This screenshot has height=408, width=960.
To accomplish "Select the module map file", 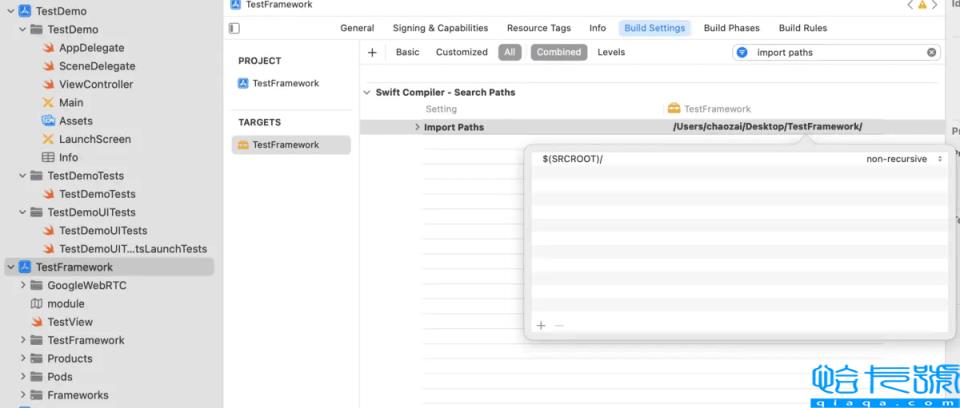I will (x=66, y=304).
